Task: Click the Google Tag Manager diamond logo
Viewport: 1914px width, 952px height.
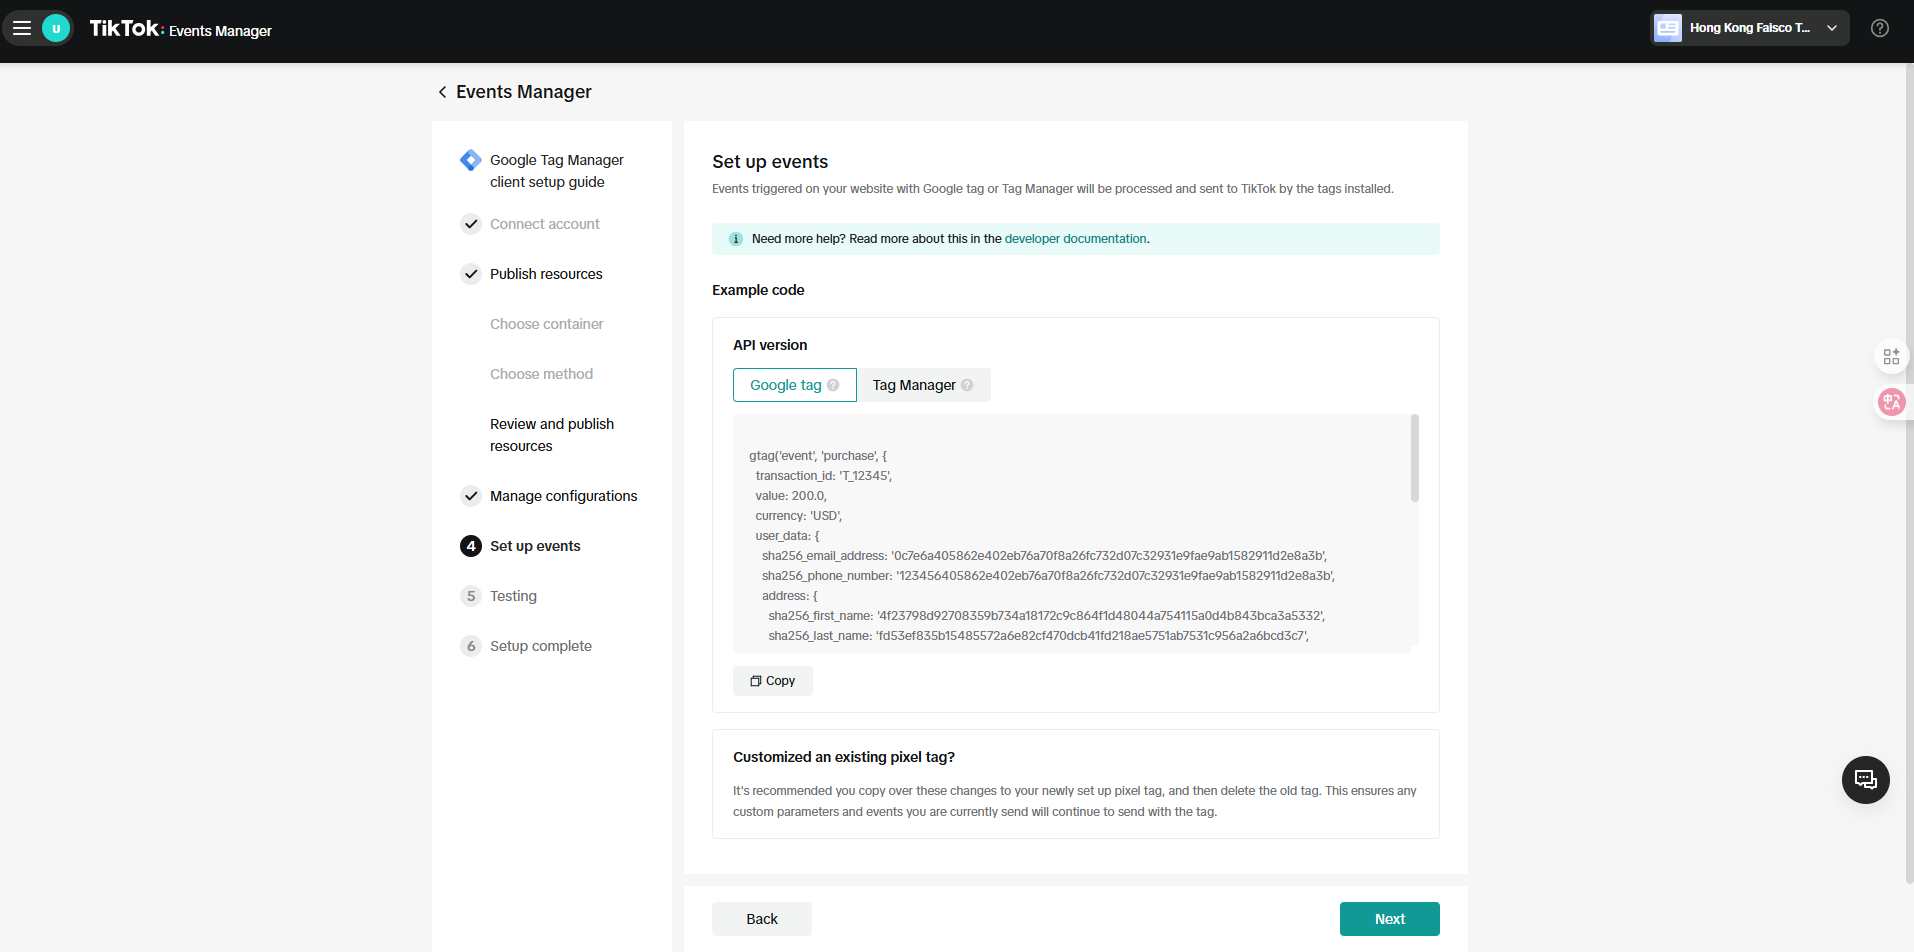Action: [x=470, y=160]
